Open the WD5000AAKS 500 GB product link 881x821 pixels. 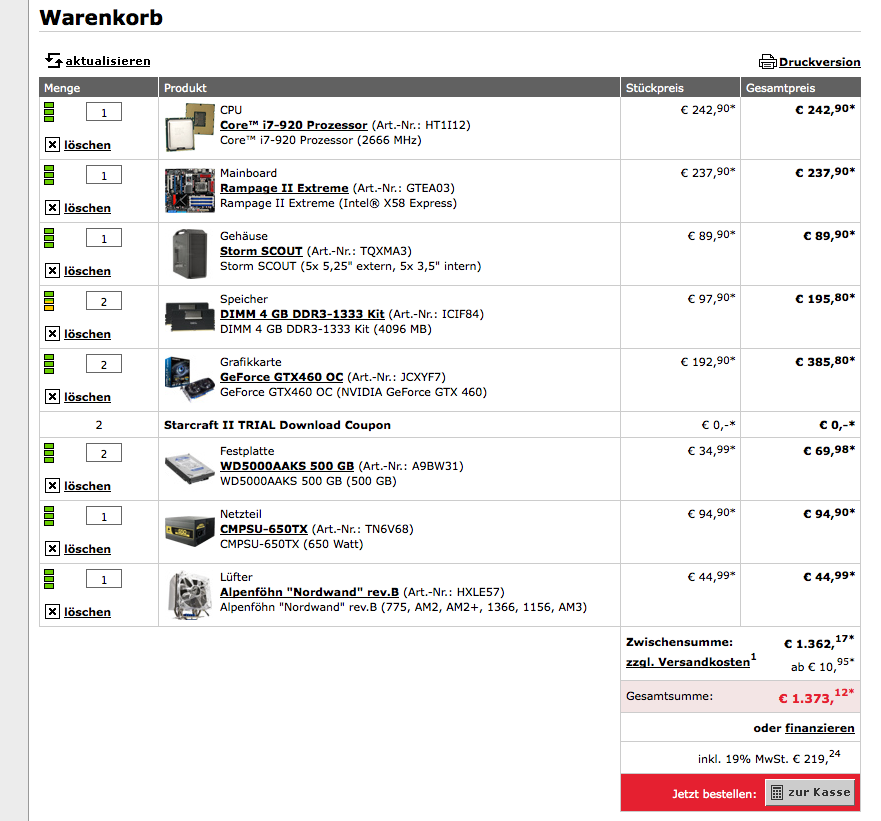click(287, 466)
